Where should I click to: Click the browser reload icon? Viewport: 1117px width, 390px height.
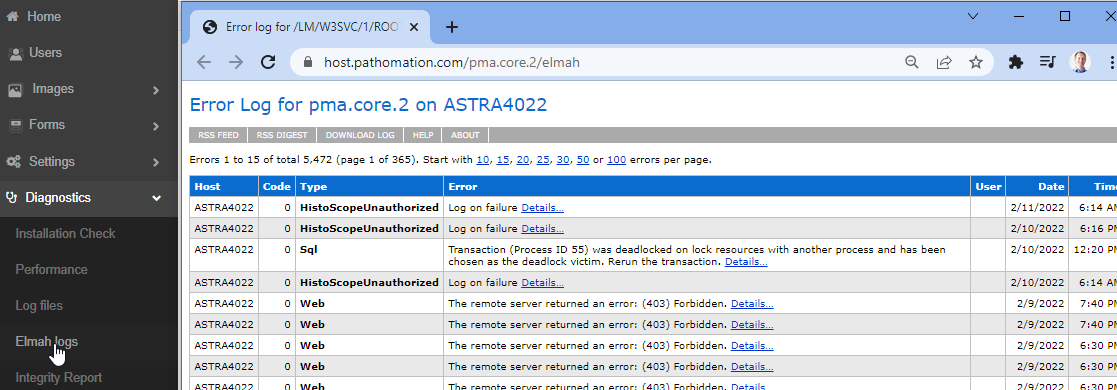click(268, 62)
